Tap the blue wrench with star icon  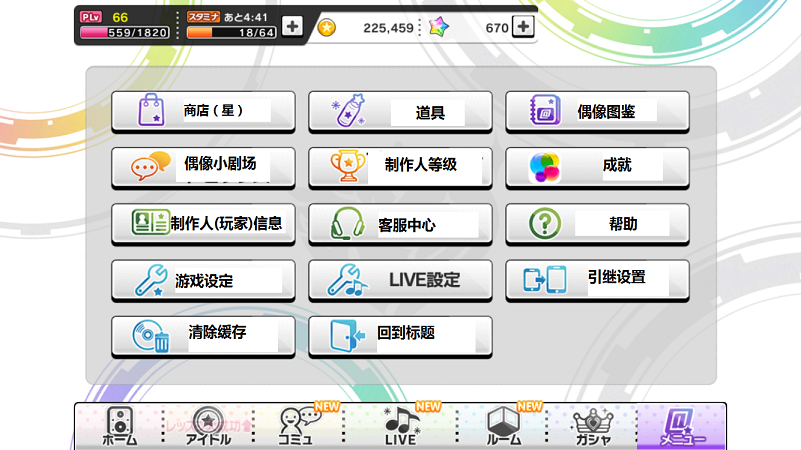pos(151,280)
